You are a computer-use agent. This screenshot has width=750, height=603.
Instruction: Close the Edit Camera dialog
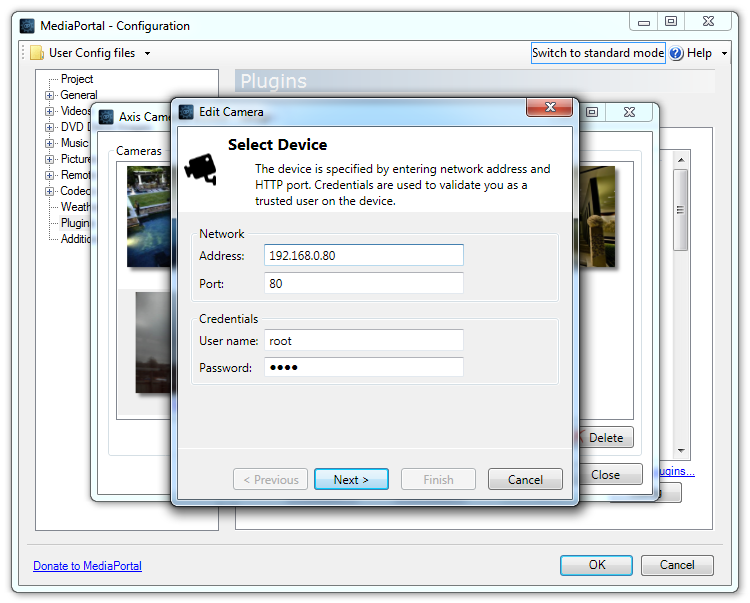click(550, 108)
